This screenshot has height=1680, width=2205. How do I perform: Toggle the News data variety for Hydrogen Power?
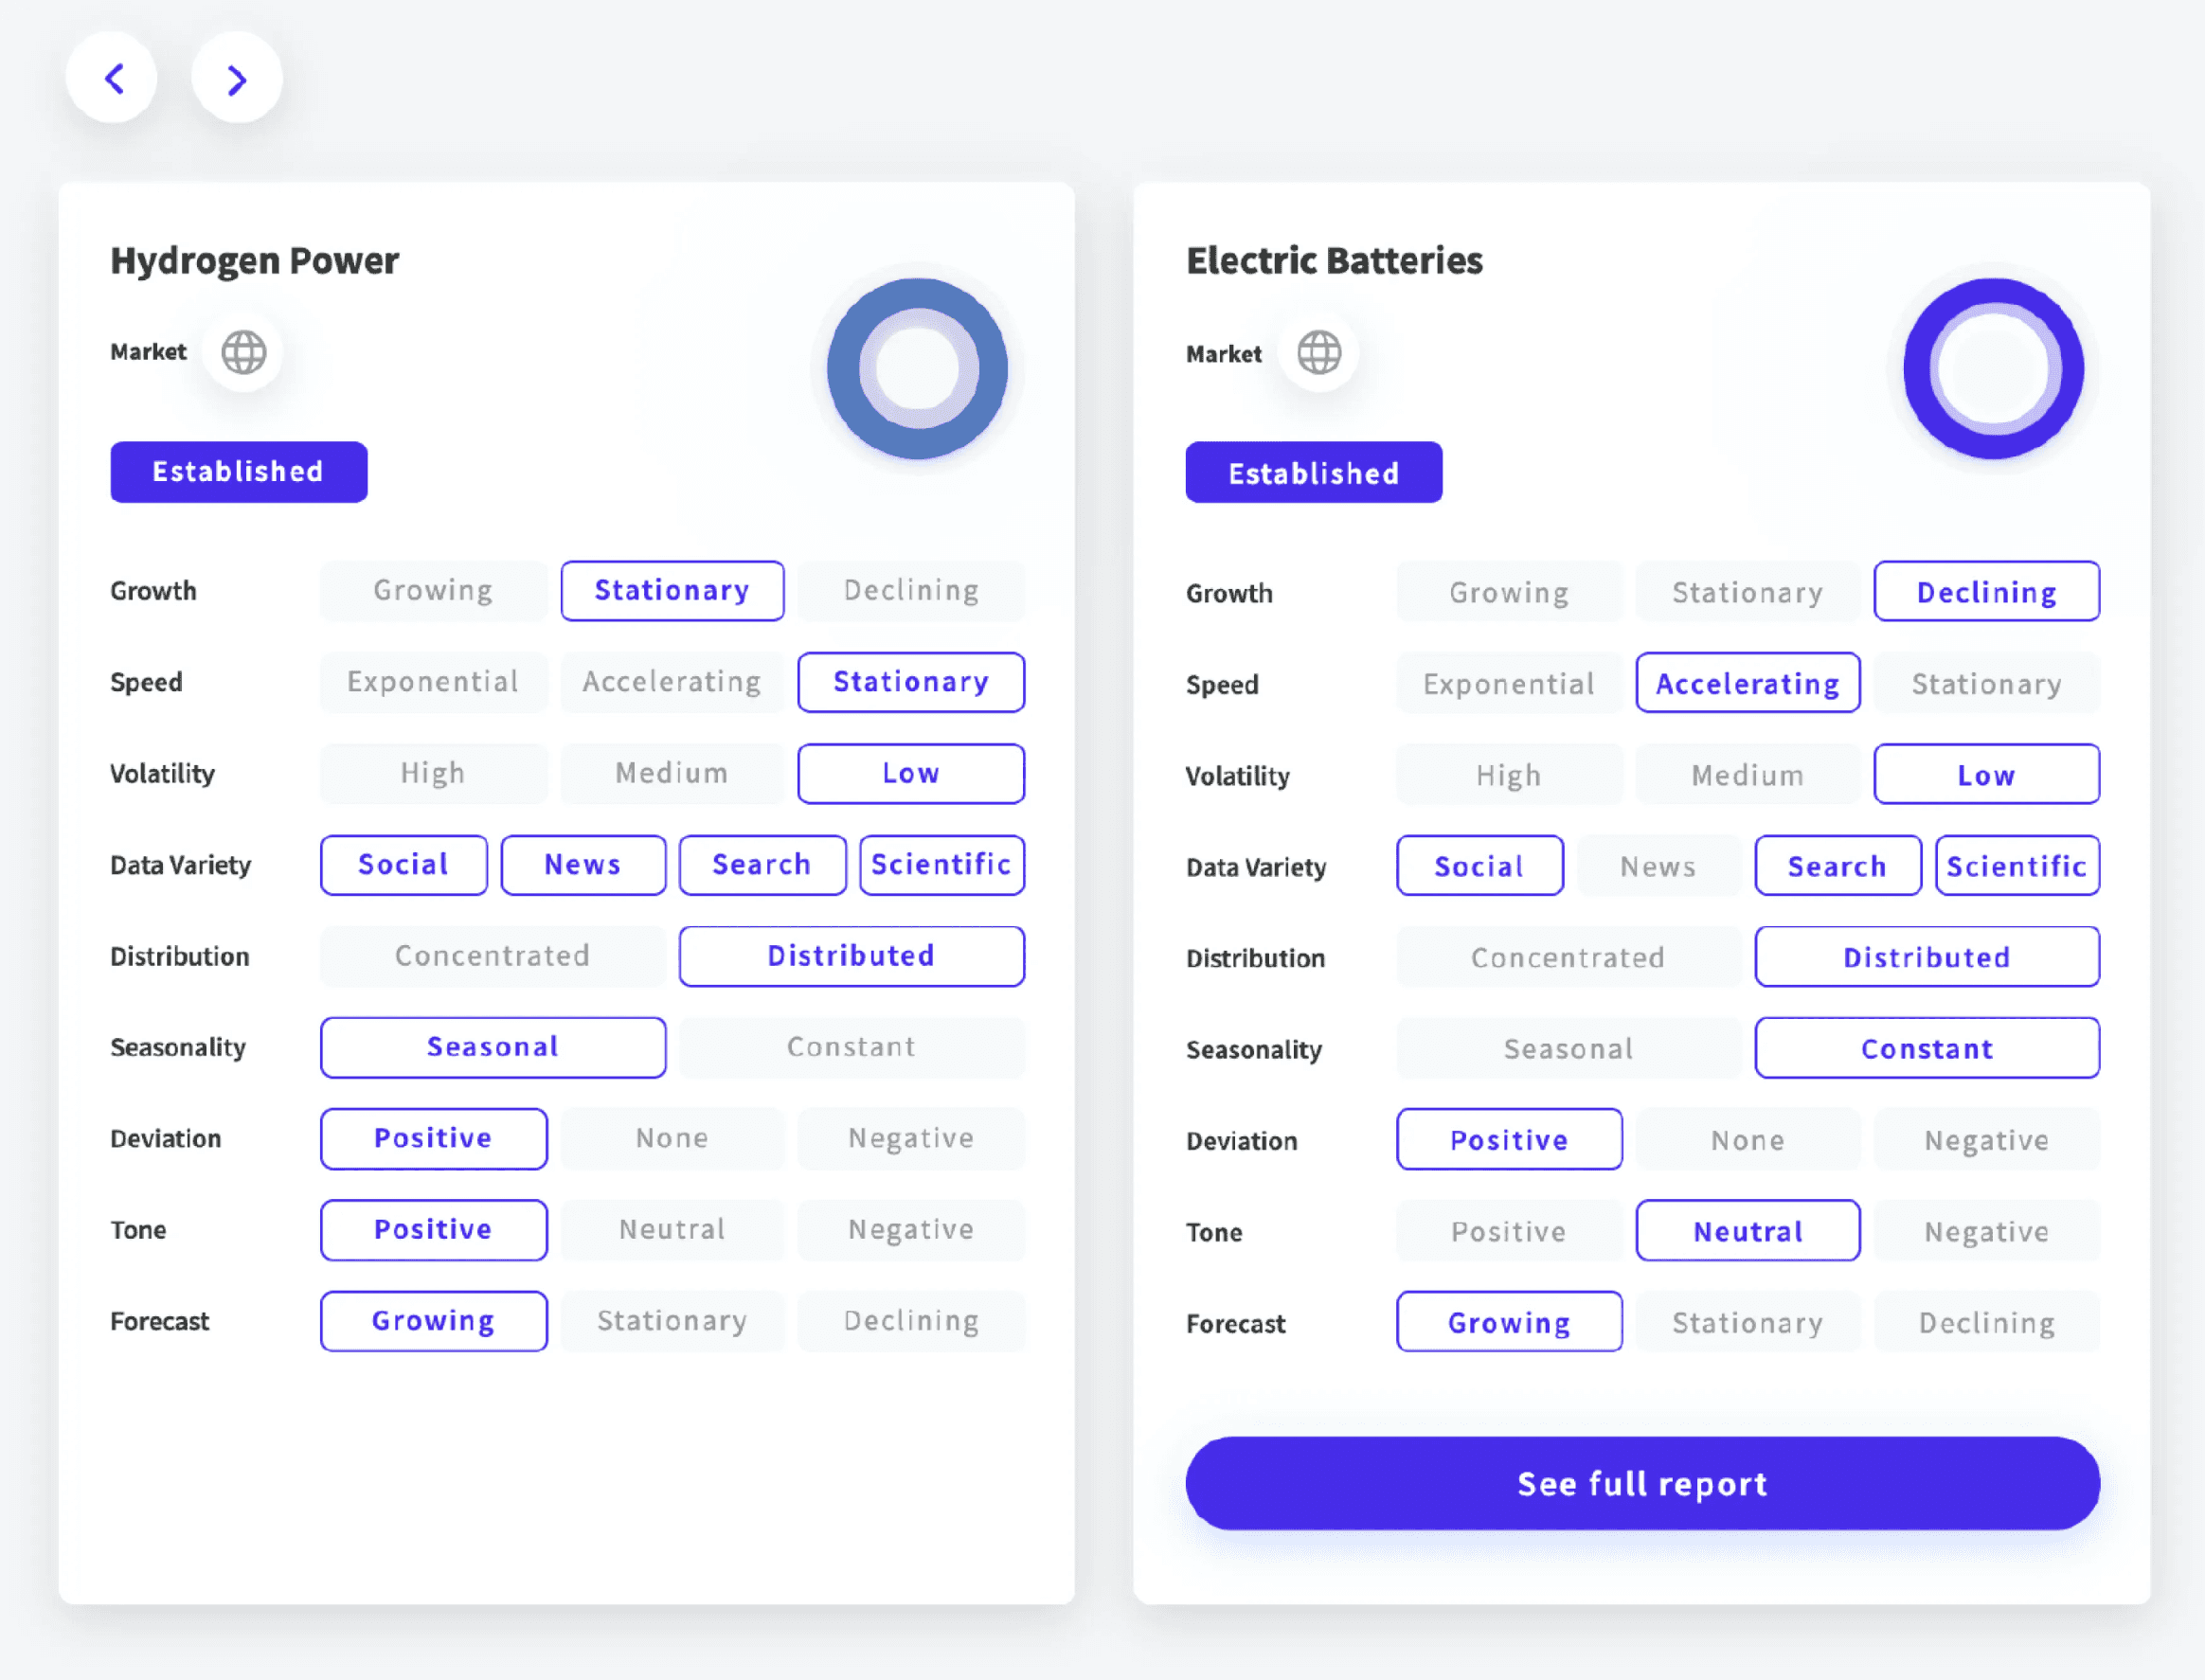(x=583, y=865)
